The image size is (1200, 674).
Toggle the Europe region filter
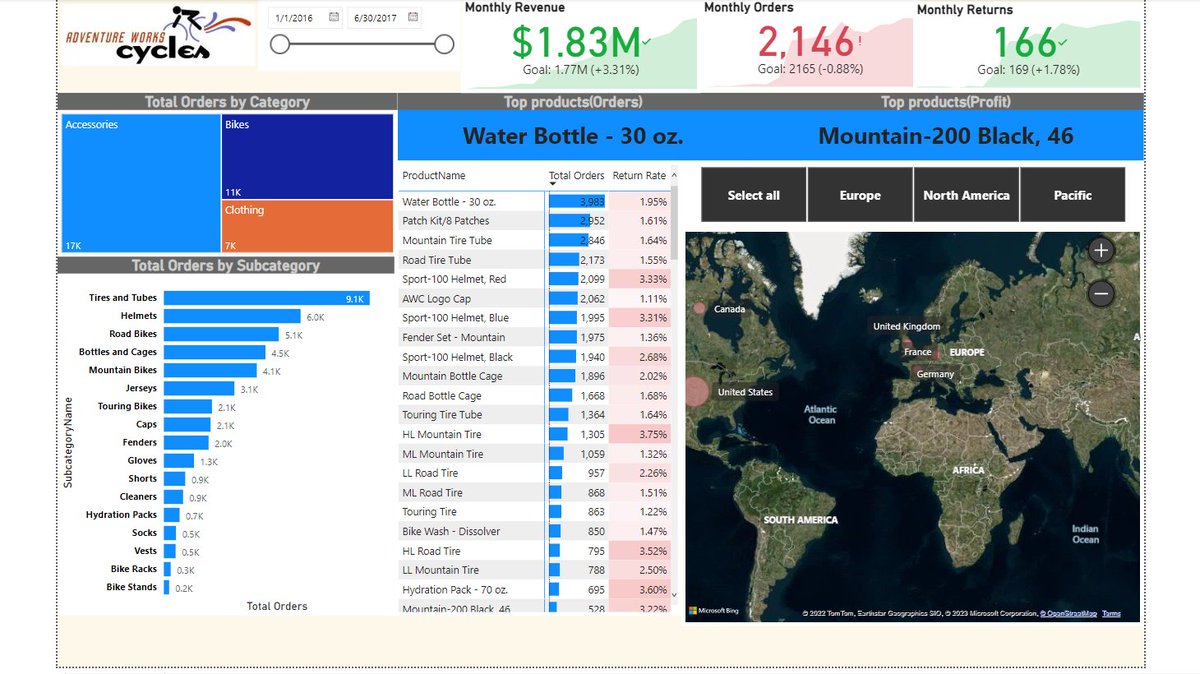coord(860,194)
